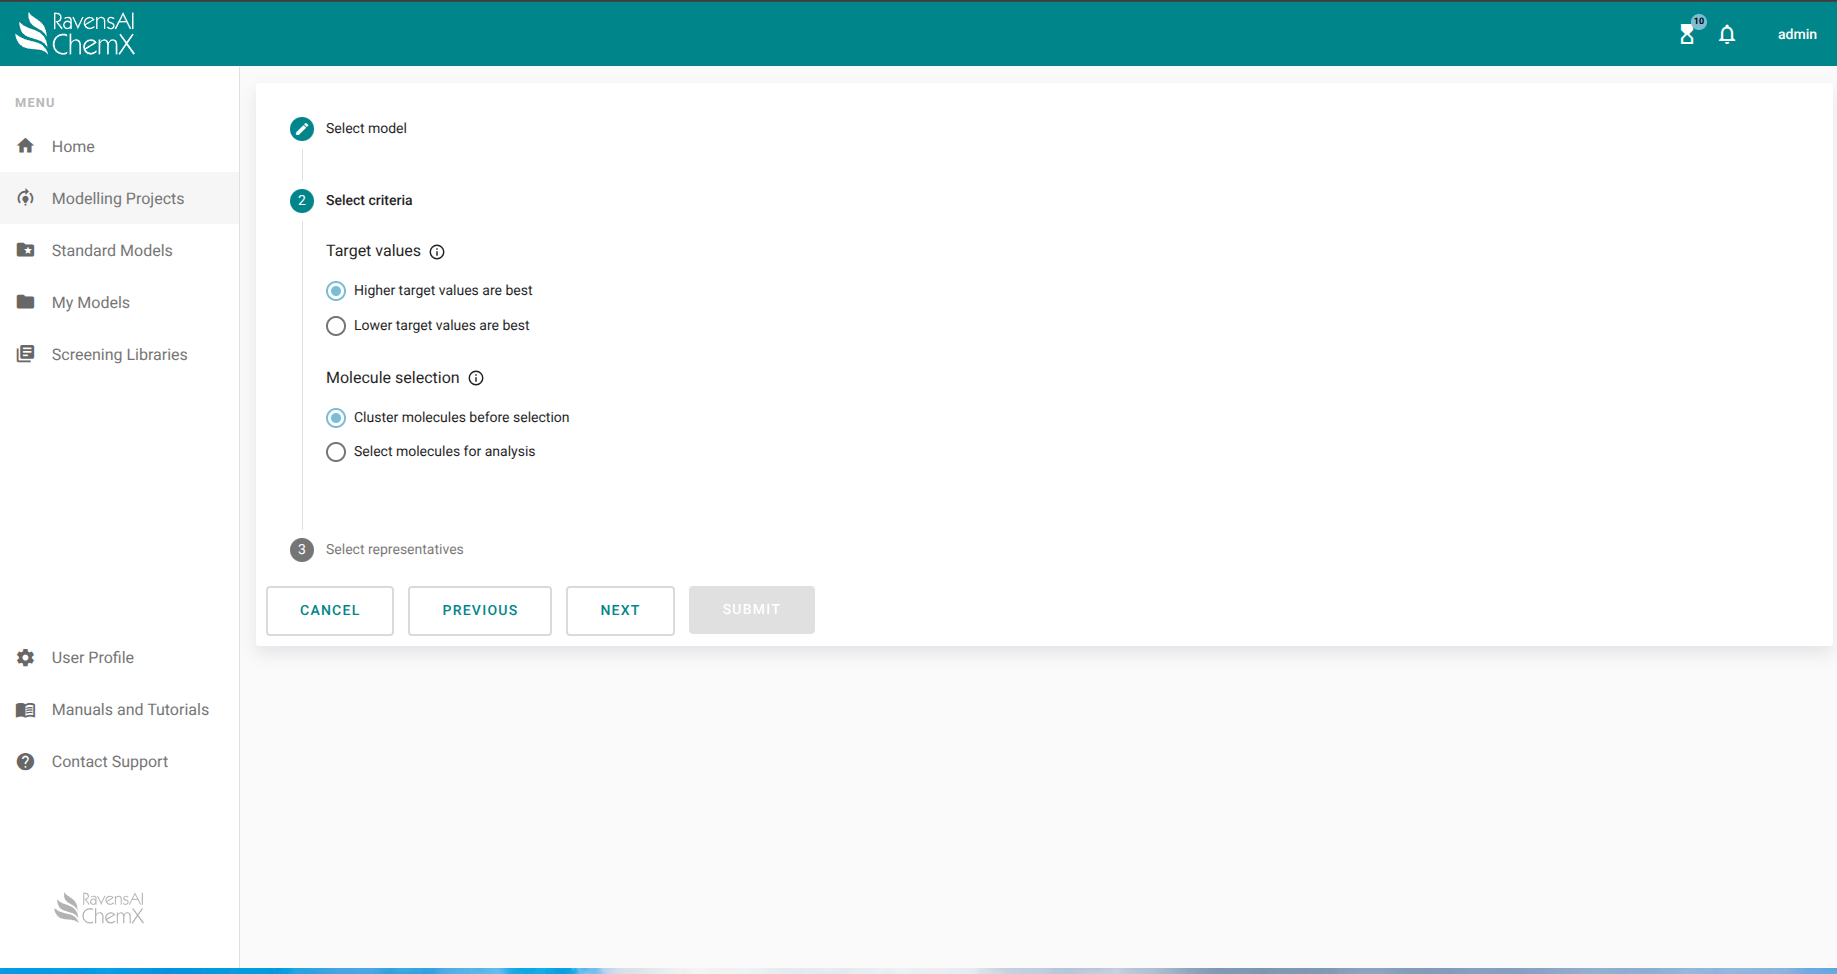The width and height of the screenshot is (1837, 974).
Task: Select Higher target values are best
Action: click(336, 291)
